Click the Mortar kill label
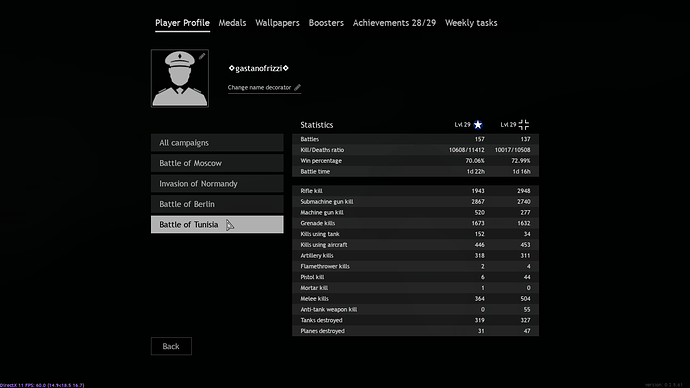This screenshot has height=388, width=690. coord(314,288)
